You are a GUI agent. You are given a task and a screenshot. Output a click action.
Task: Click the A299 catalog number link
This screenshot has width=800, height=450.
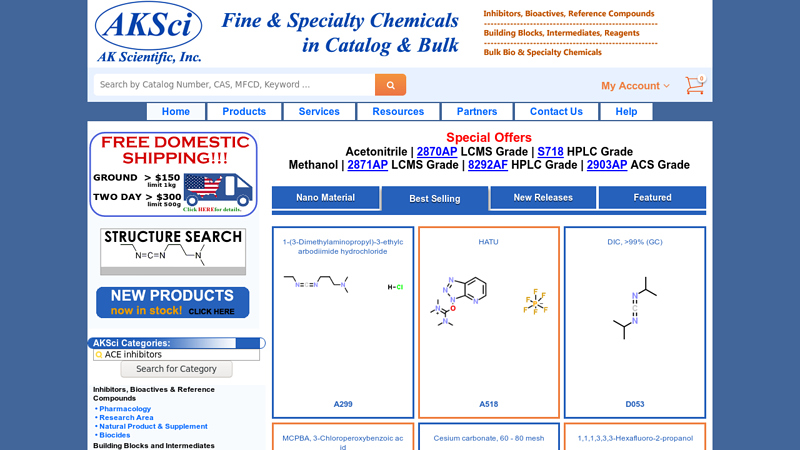coord(343,405)
